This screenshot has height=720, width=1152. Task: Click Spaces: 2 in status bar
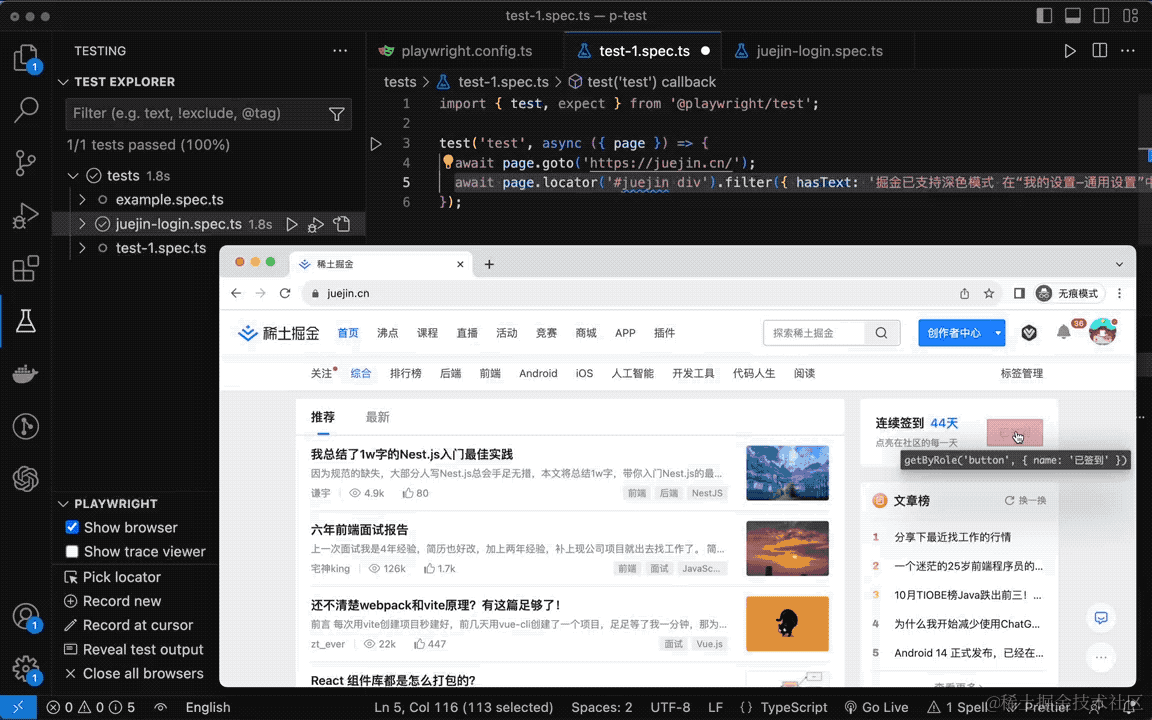602,707
